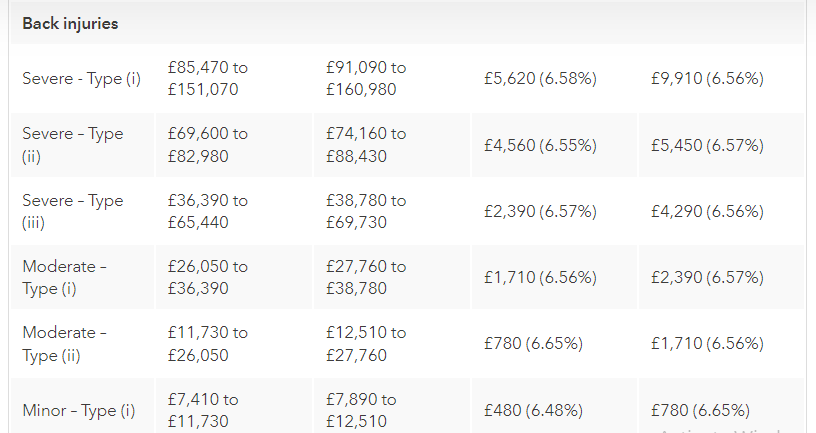
Task: Select the £26,050 to £36,390 cell
Action: tap(208, 277)
